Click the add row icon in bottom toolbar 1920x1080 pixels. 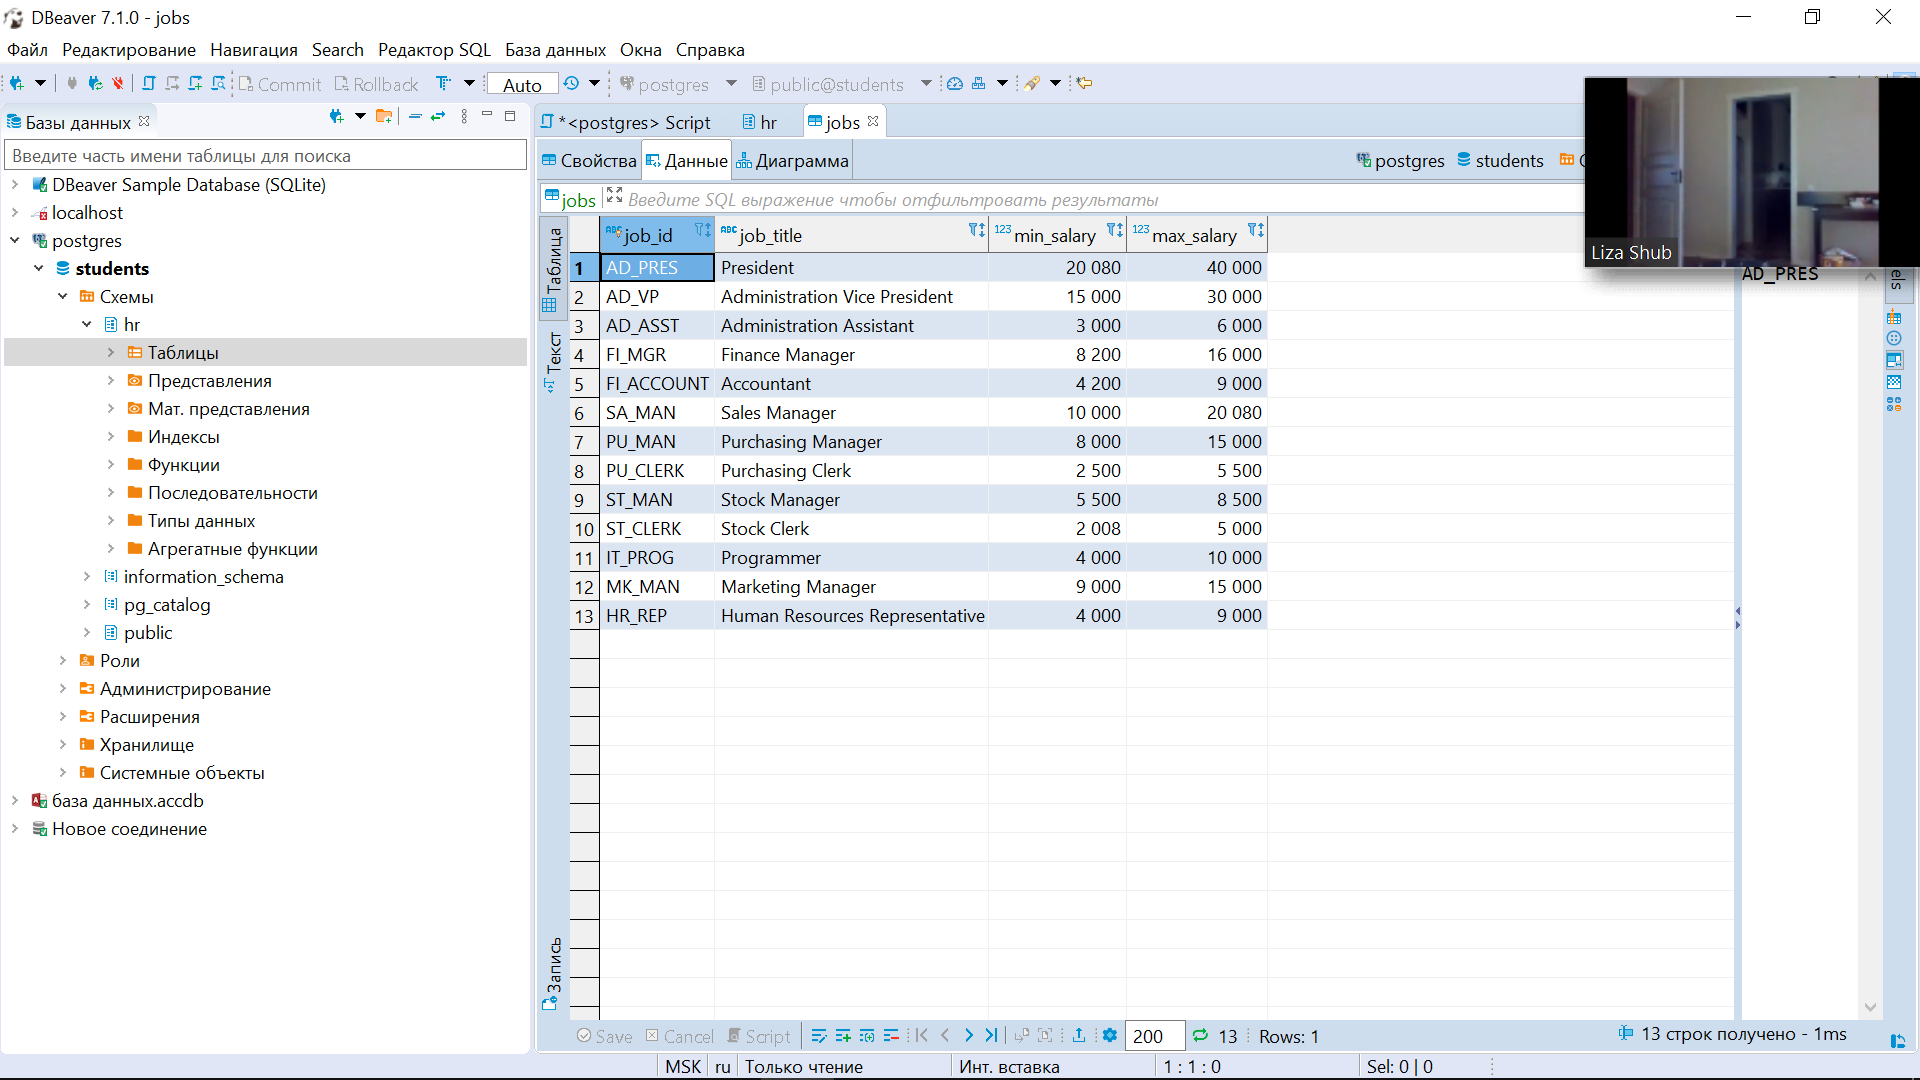pos(843,1036)
